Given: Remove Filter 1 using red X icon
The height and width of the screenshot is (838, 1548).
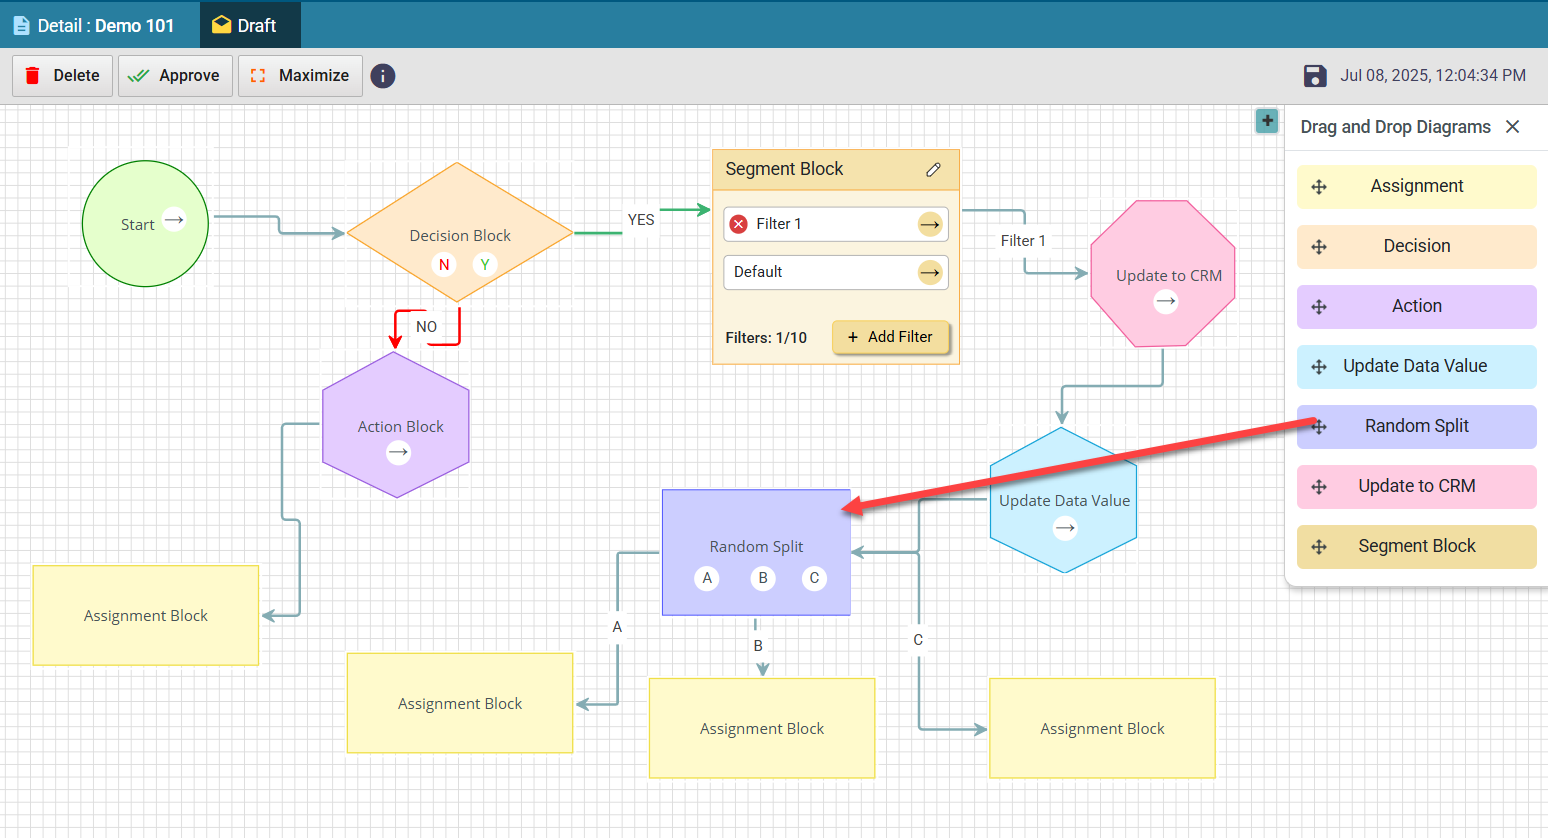Looking at the screenshot, I should click(739, 224).
